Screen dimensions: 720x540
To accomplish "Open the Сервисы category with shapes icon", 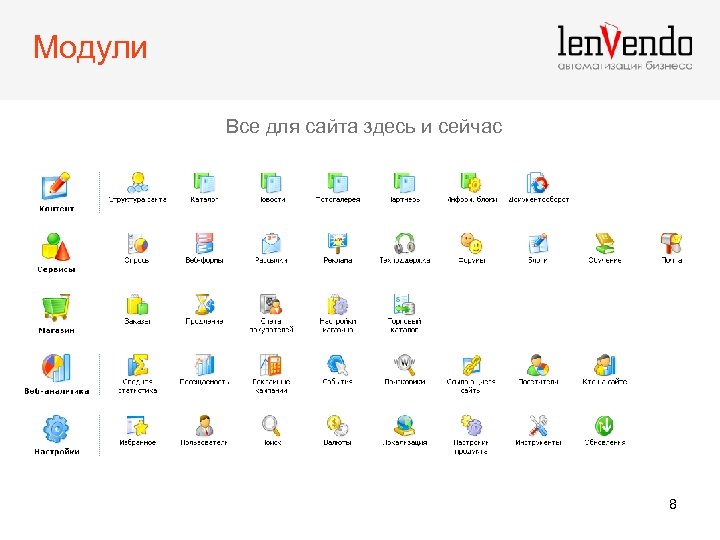I will click(56, 247).
